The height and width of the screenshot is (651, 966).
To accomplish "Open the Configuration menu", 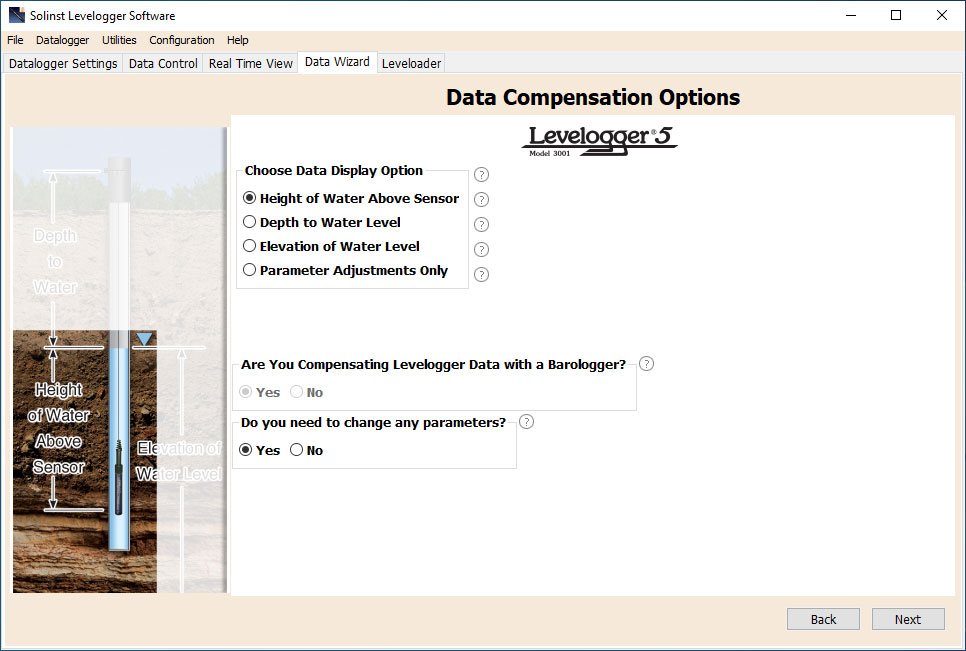I will (x=181, y=40).
